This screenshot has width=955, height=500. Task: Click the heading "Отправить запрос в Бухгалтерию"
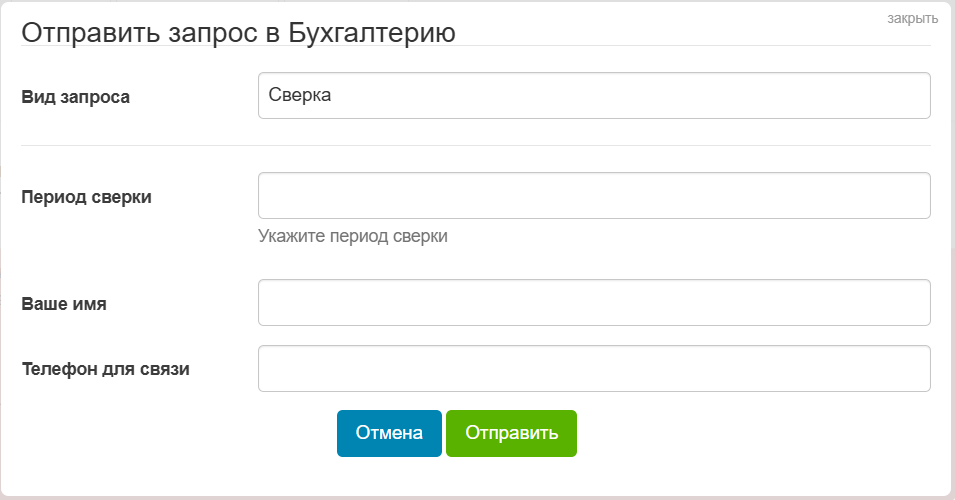click(239, 32)
